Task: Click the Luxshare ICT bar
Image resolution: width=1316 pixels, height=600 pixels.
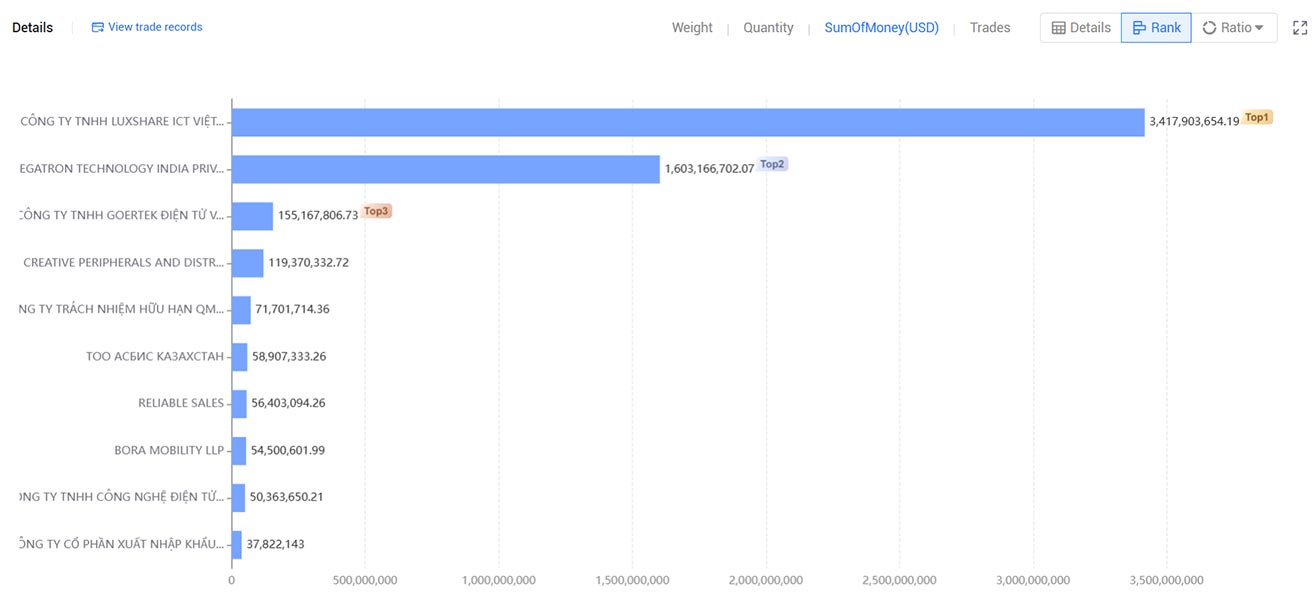Action: [x=688, y=122]
